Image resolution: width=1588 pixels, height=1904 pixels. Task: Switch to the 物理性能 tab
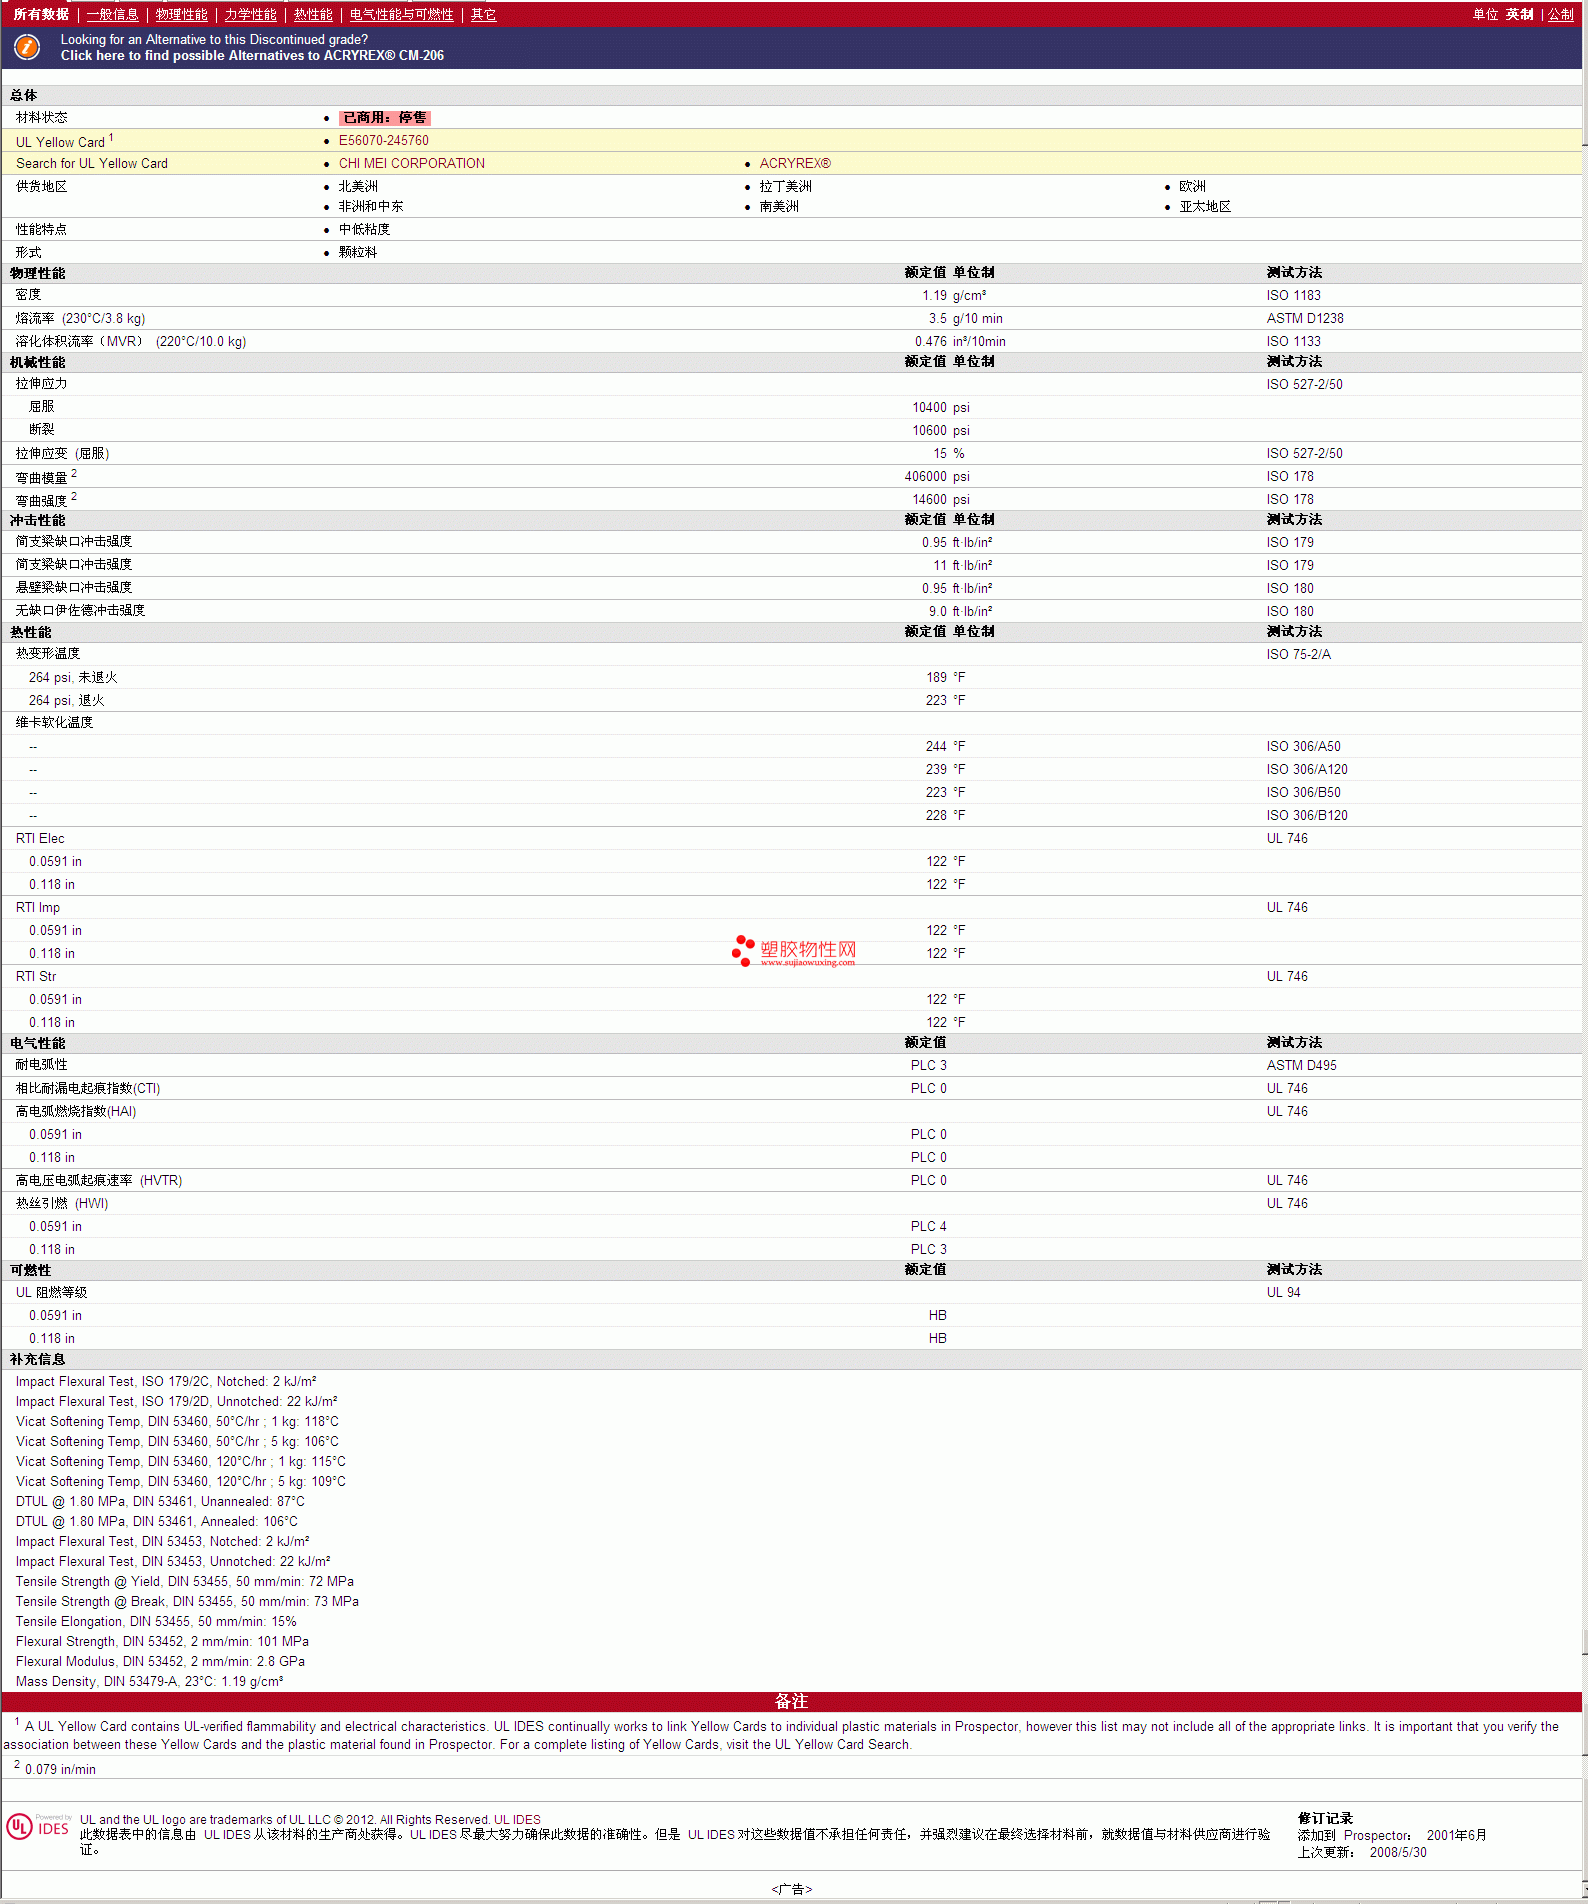(x=181, y=14)
